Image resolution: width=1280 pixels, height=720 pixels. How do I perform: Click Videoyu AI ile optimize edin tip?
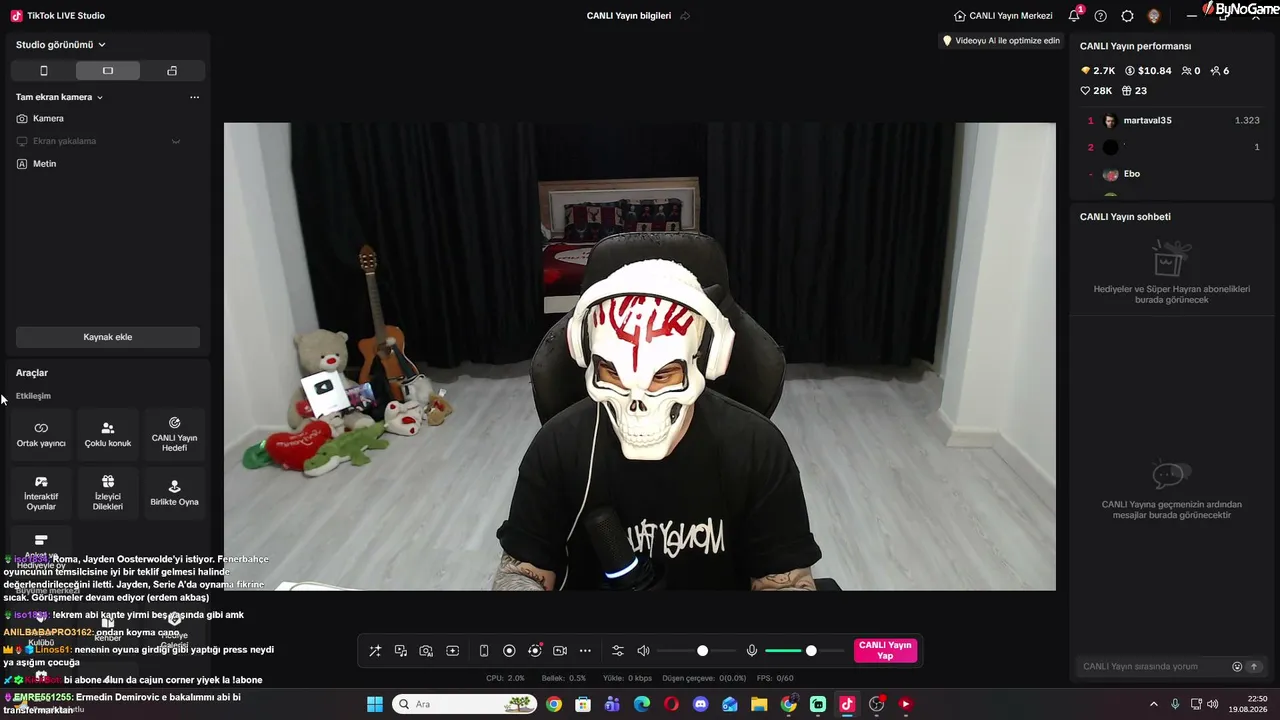1001,41
